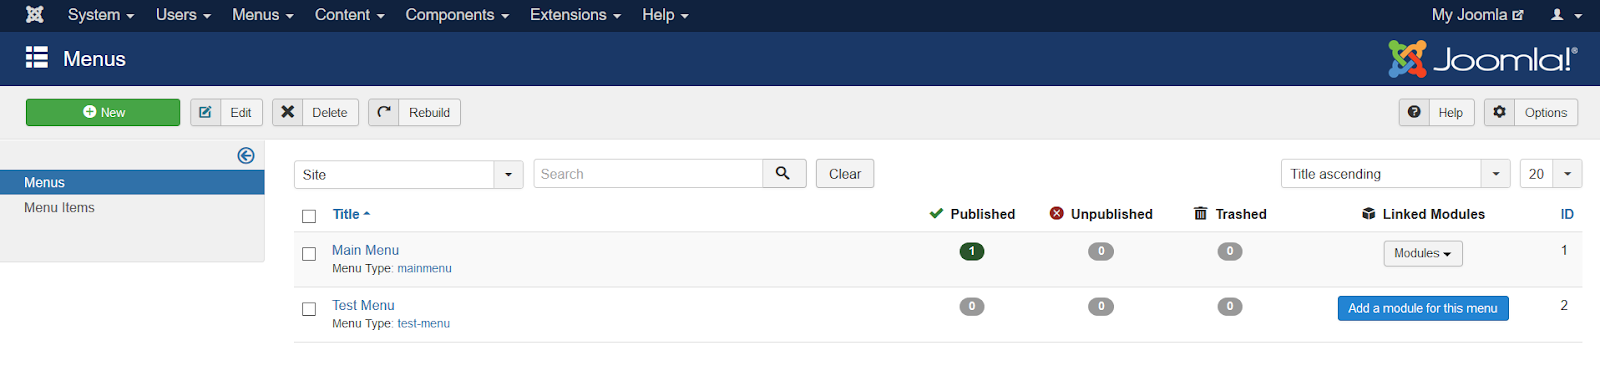This screenshot has width=1600, height=376.
Task: Open the My Joomla site link
Action: [1477, 15]
